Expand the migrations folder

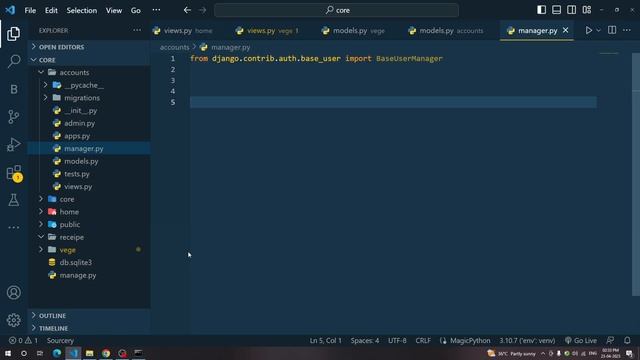pos(89,98)
